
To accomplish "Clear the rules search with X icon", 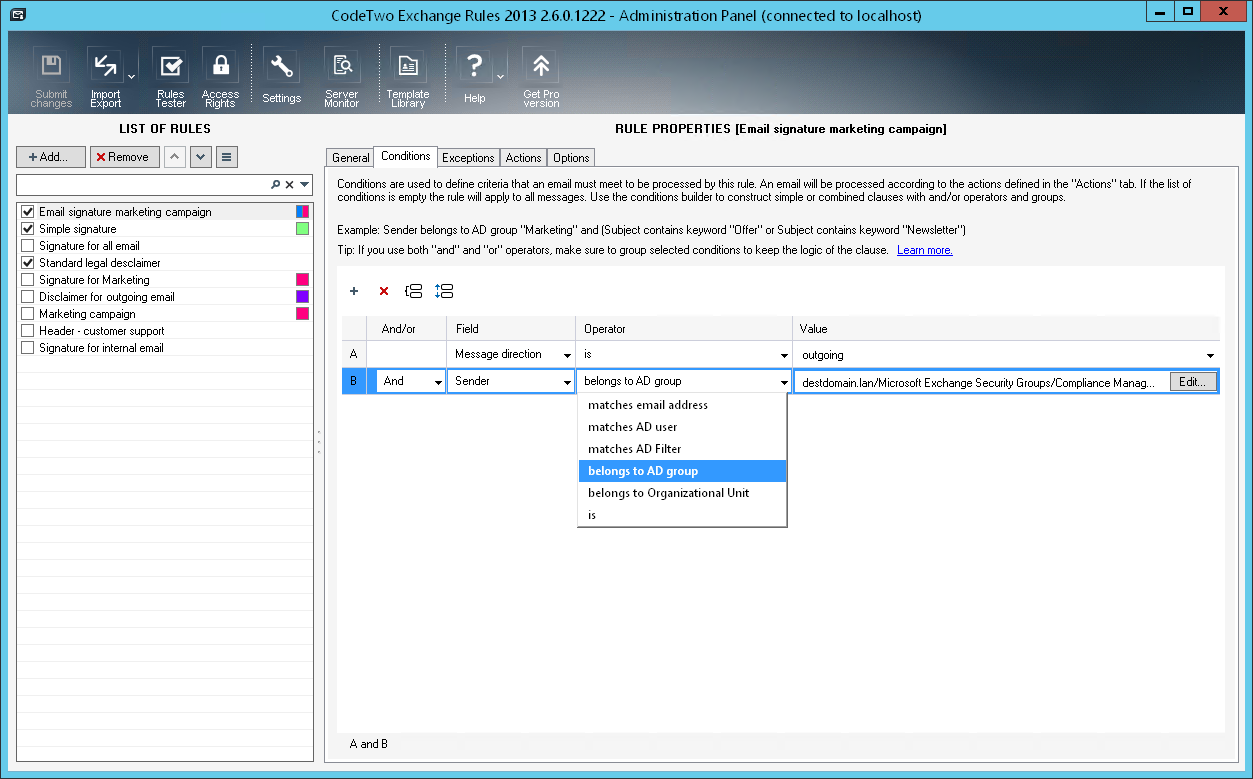I will tap(290, 185).
